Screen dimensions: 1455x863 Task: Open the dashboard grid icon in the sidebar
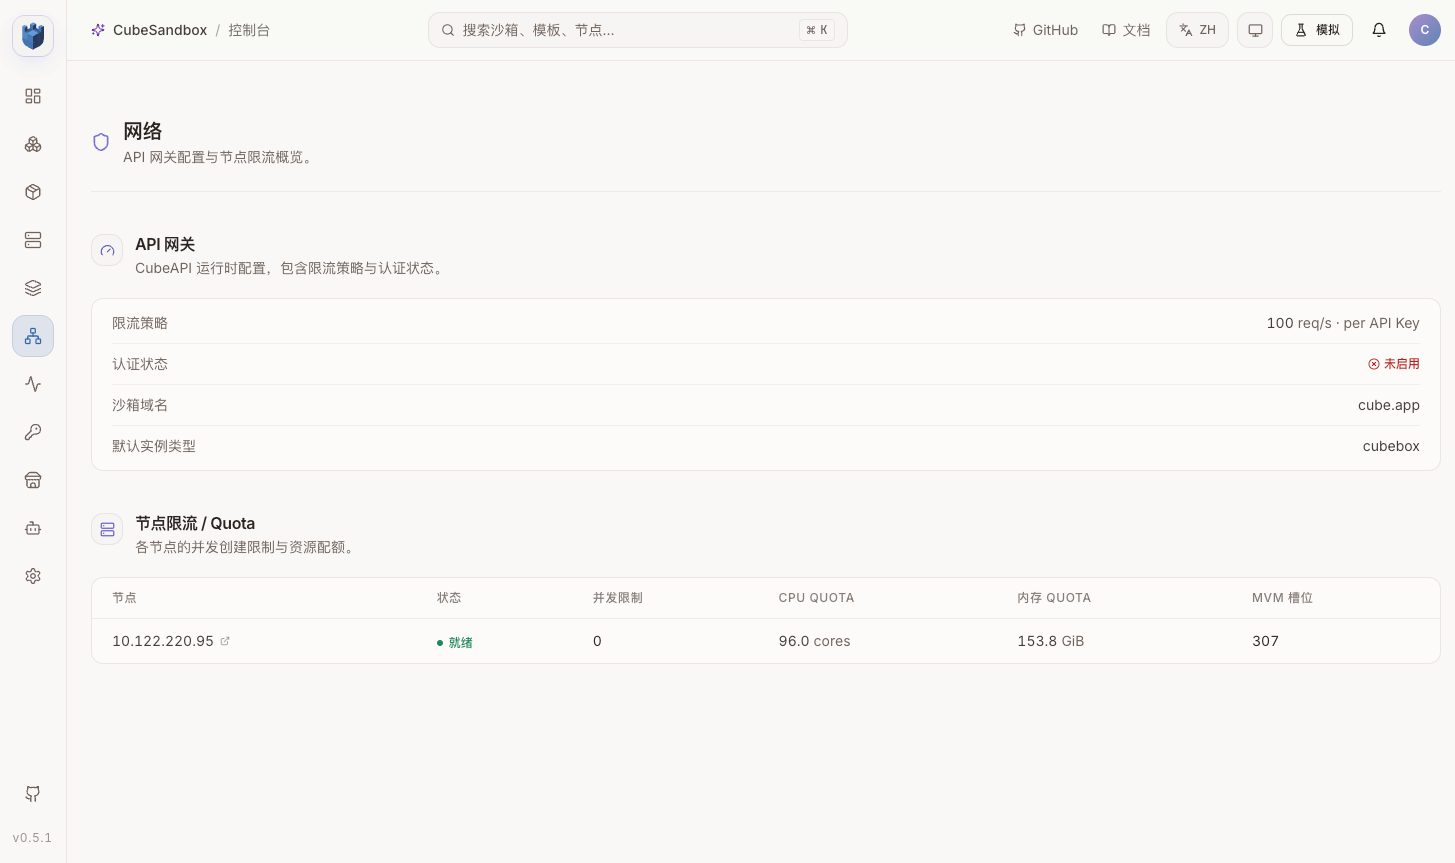click(x=33, y=96)
